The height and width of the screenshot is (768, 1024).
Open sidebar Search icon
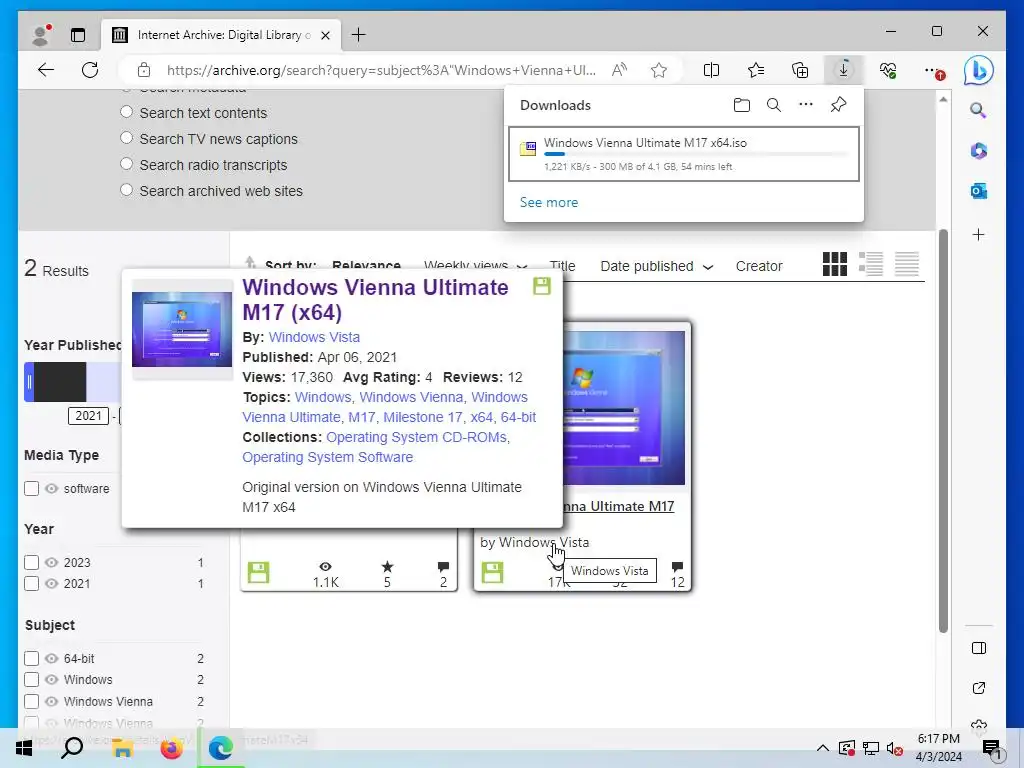[978, 110]
